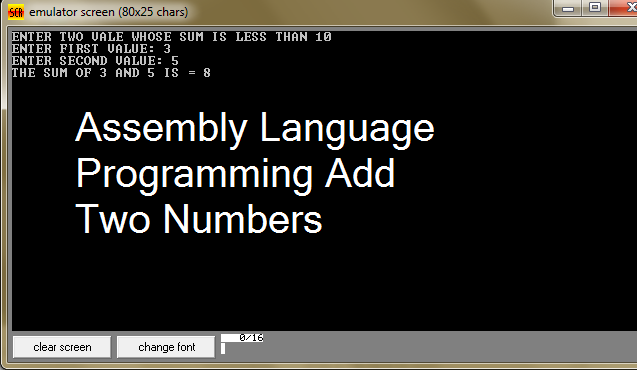Close the emulator screen window
Screen dimensions: 637x370
[624, 8]
